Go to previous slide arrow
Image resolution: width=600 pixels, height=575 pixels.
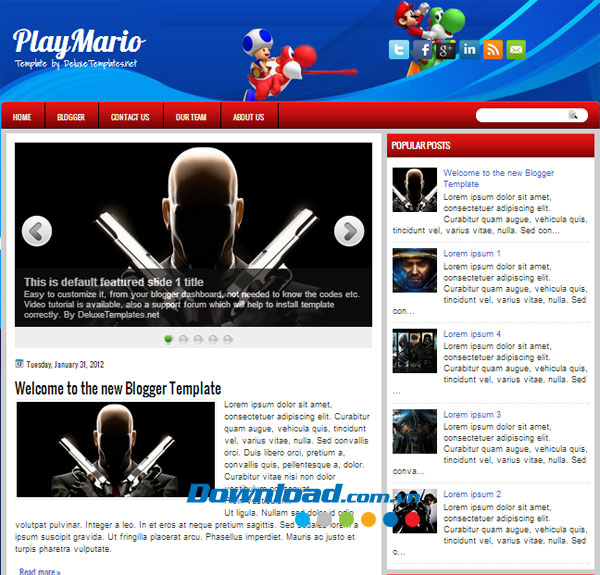pos(37,231)
